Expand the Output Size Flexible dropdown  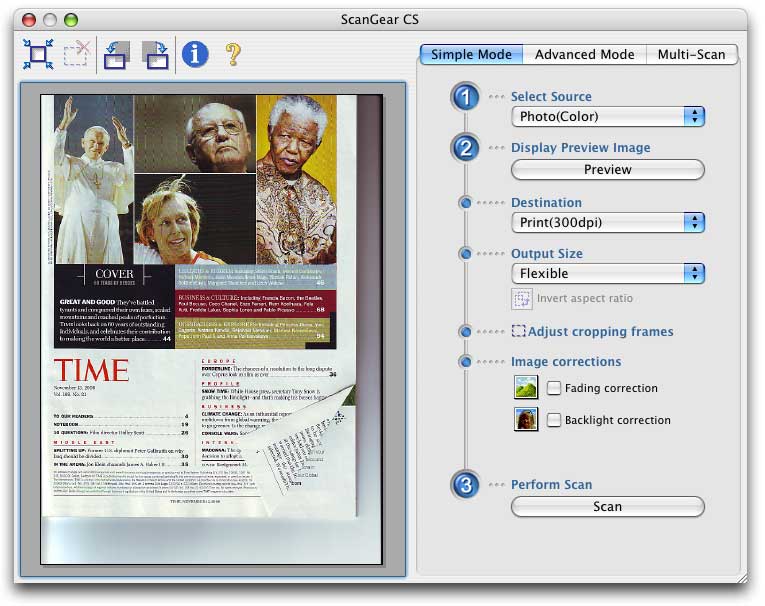coord(608,273)
